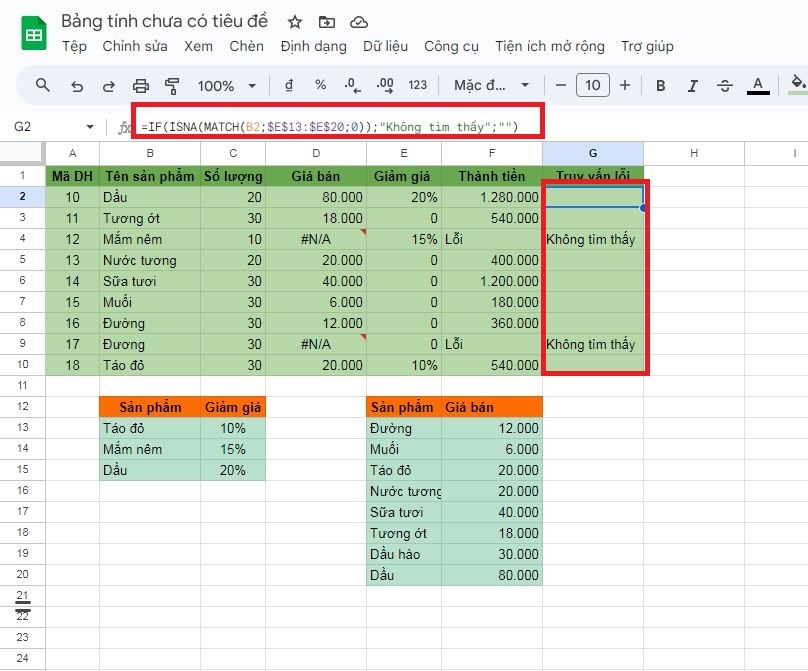Viewport: 808px width, 671px height.
Task: Star this spreadsheet
Action: [295, 22]
